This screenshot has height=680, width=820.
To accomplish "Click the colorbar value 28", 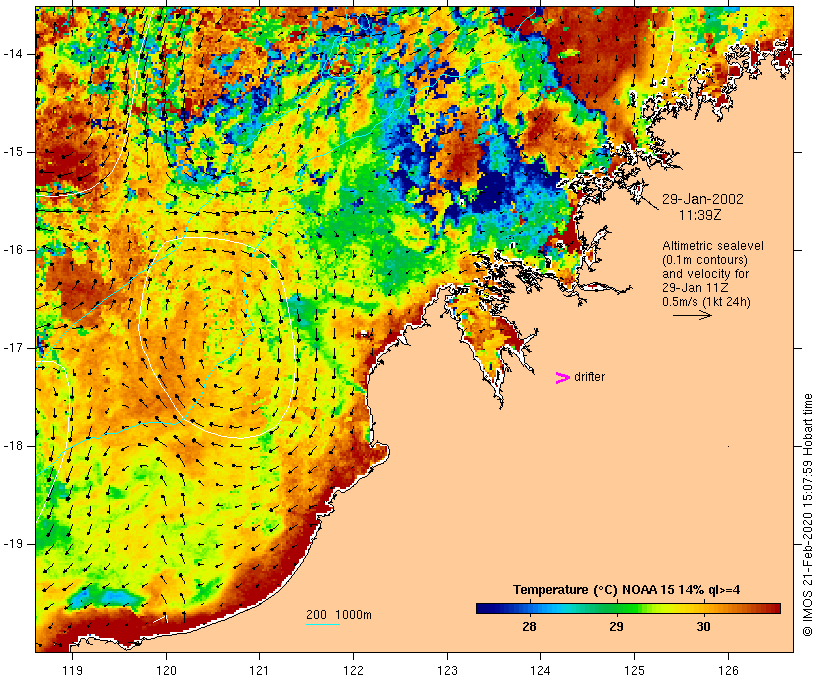I will coord(529,626).
